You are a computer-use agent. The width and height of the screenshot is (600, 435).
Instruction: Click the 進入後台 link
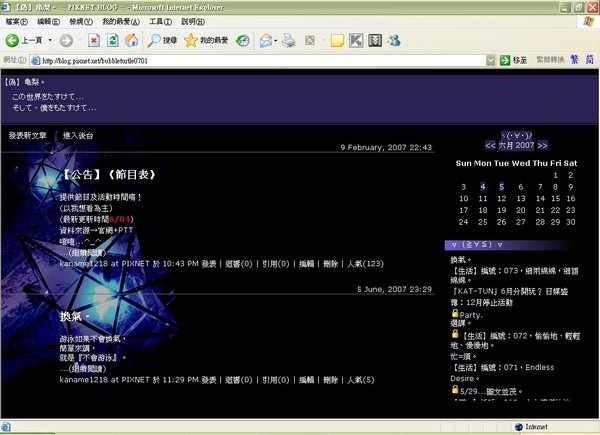(78, 135)
